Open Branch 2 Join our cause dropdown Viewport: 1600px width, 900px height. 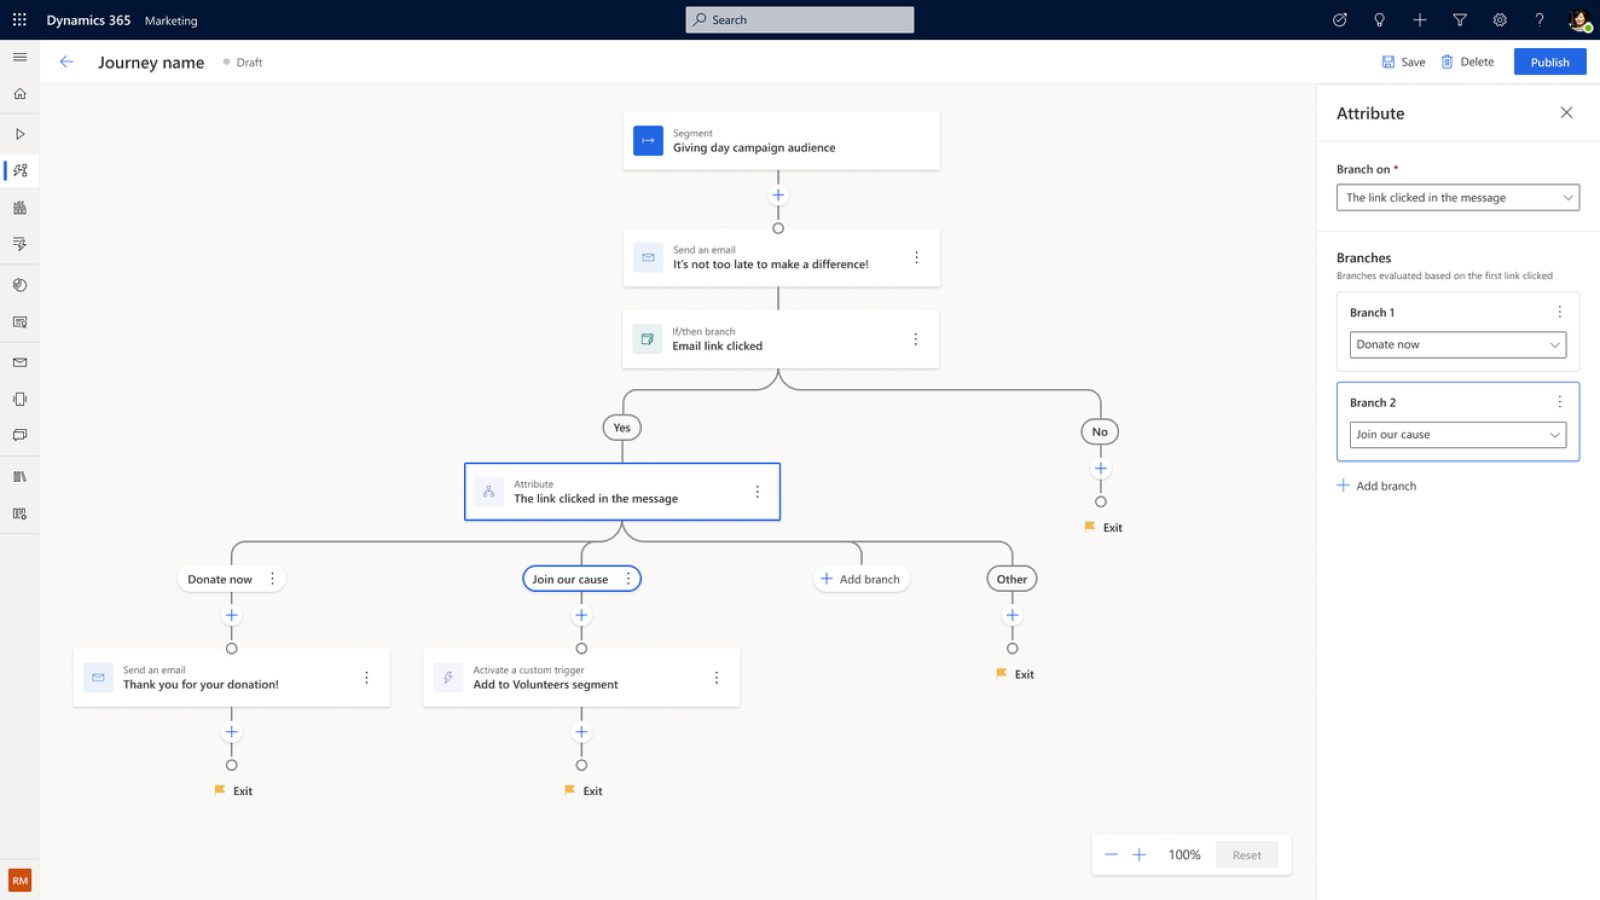coord(1458,435)
